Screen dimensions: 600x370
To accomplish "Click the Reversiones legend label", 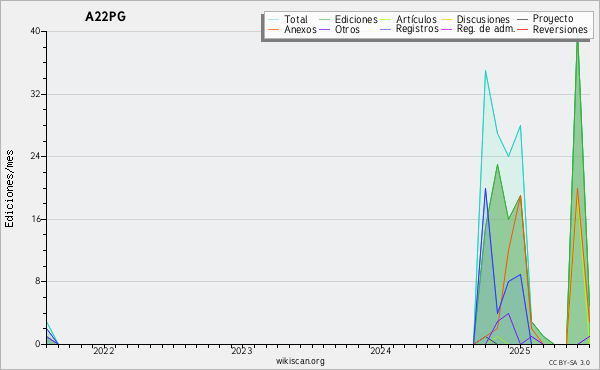I will (x=560, y=29).
